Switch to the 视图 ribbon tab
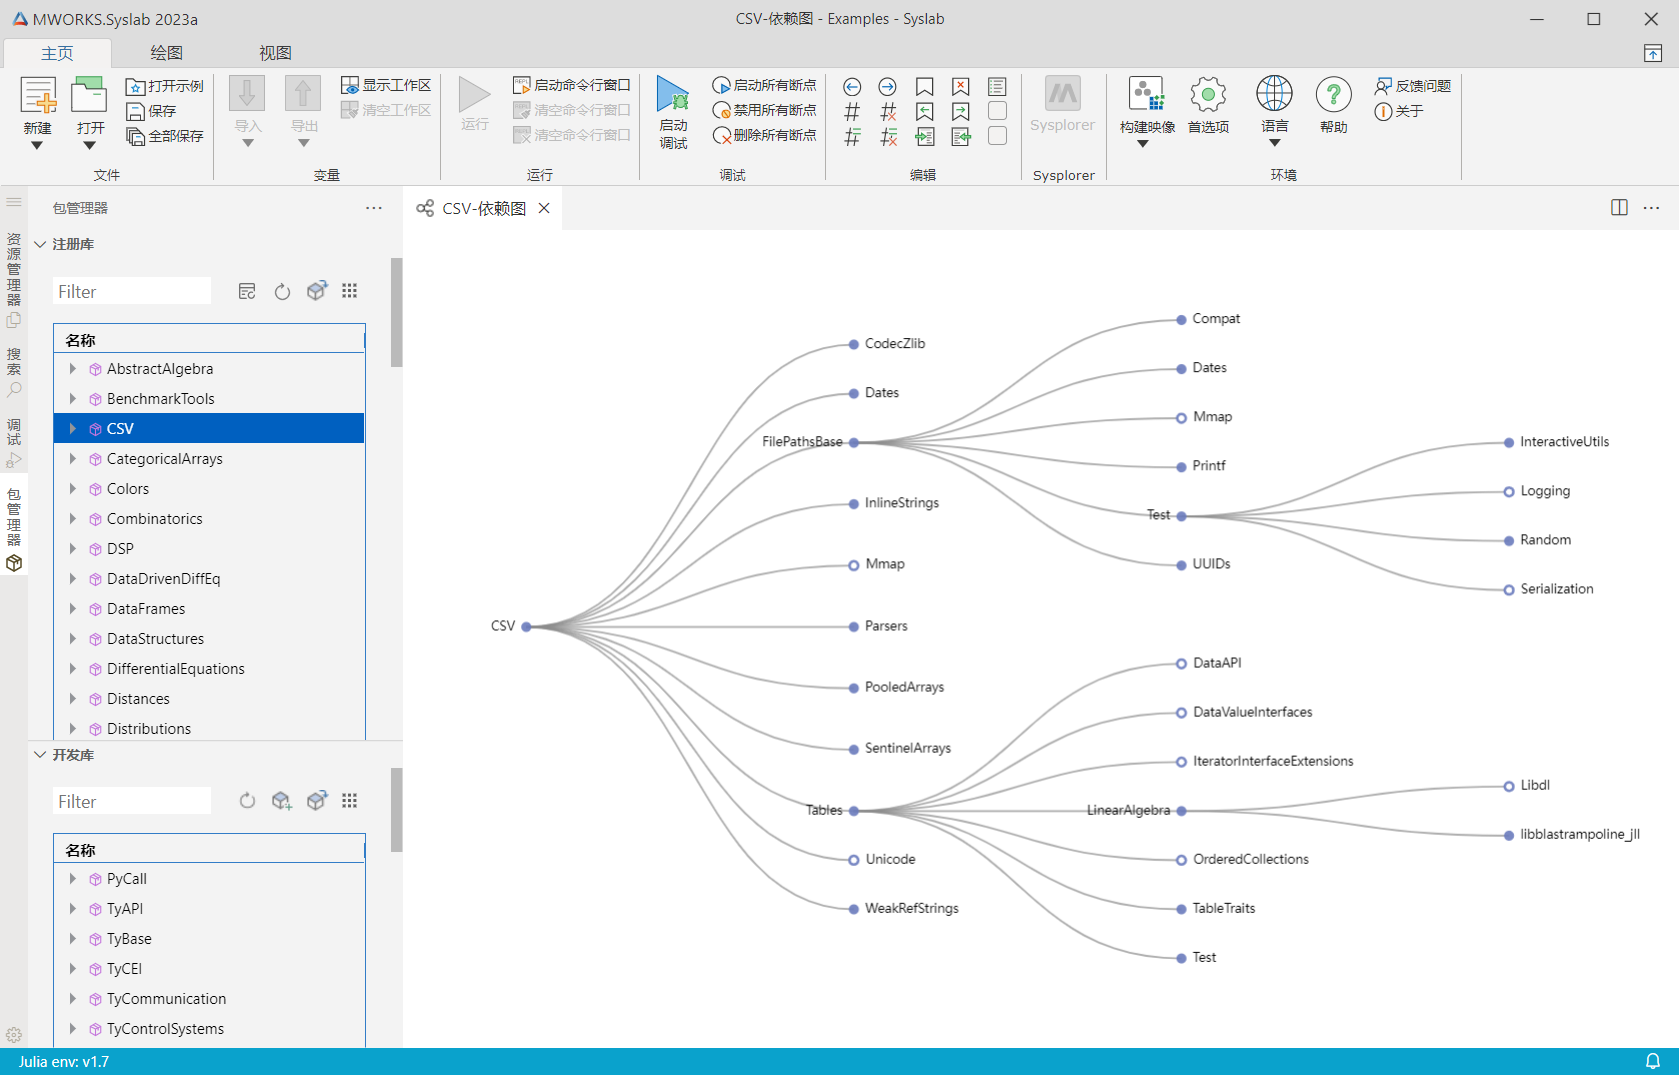 pos(275,53)
